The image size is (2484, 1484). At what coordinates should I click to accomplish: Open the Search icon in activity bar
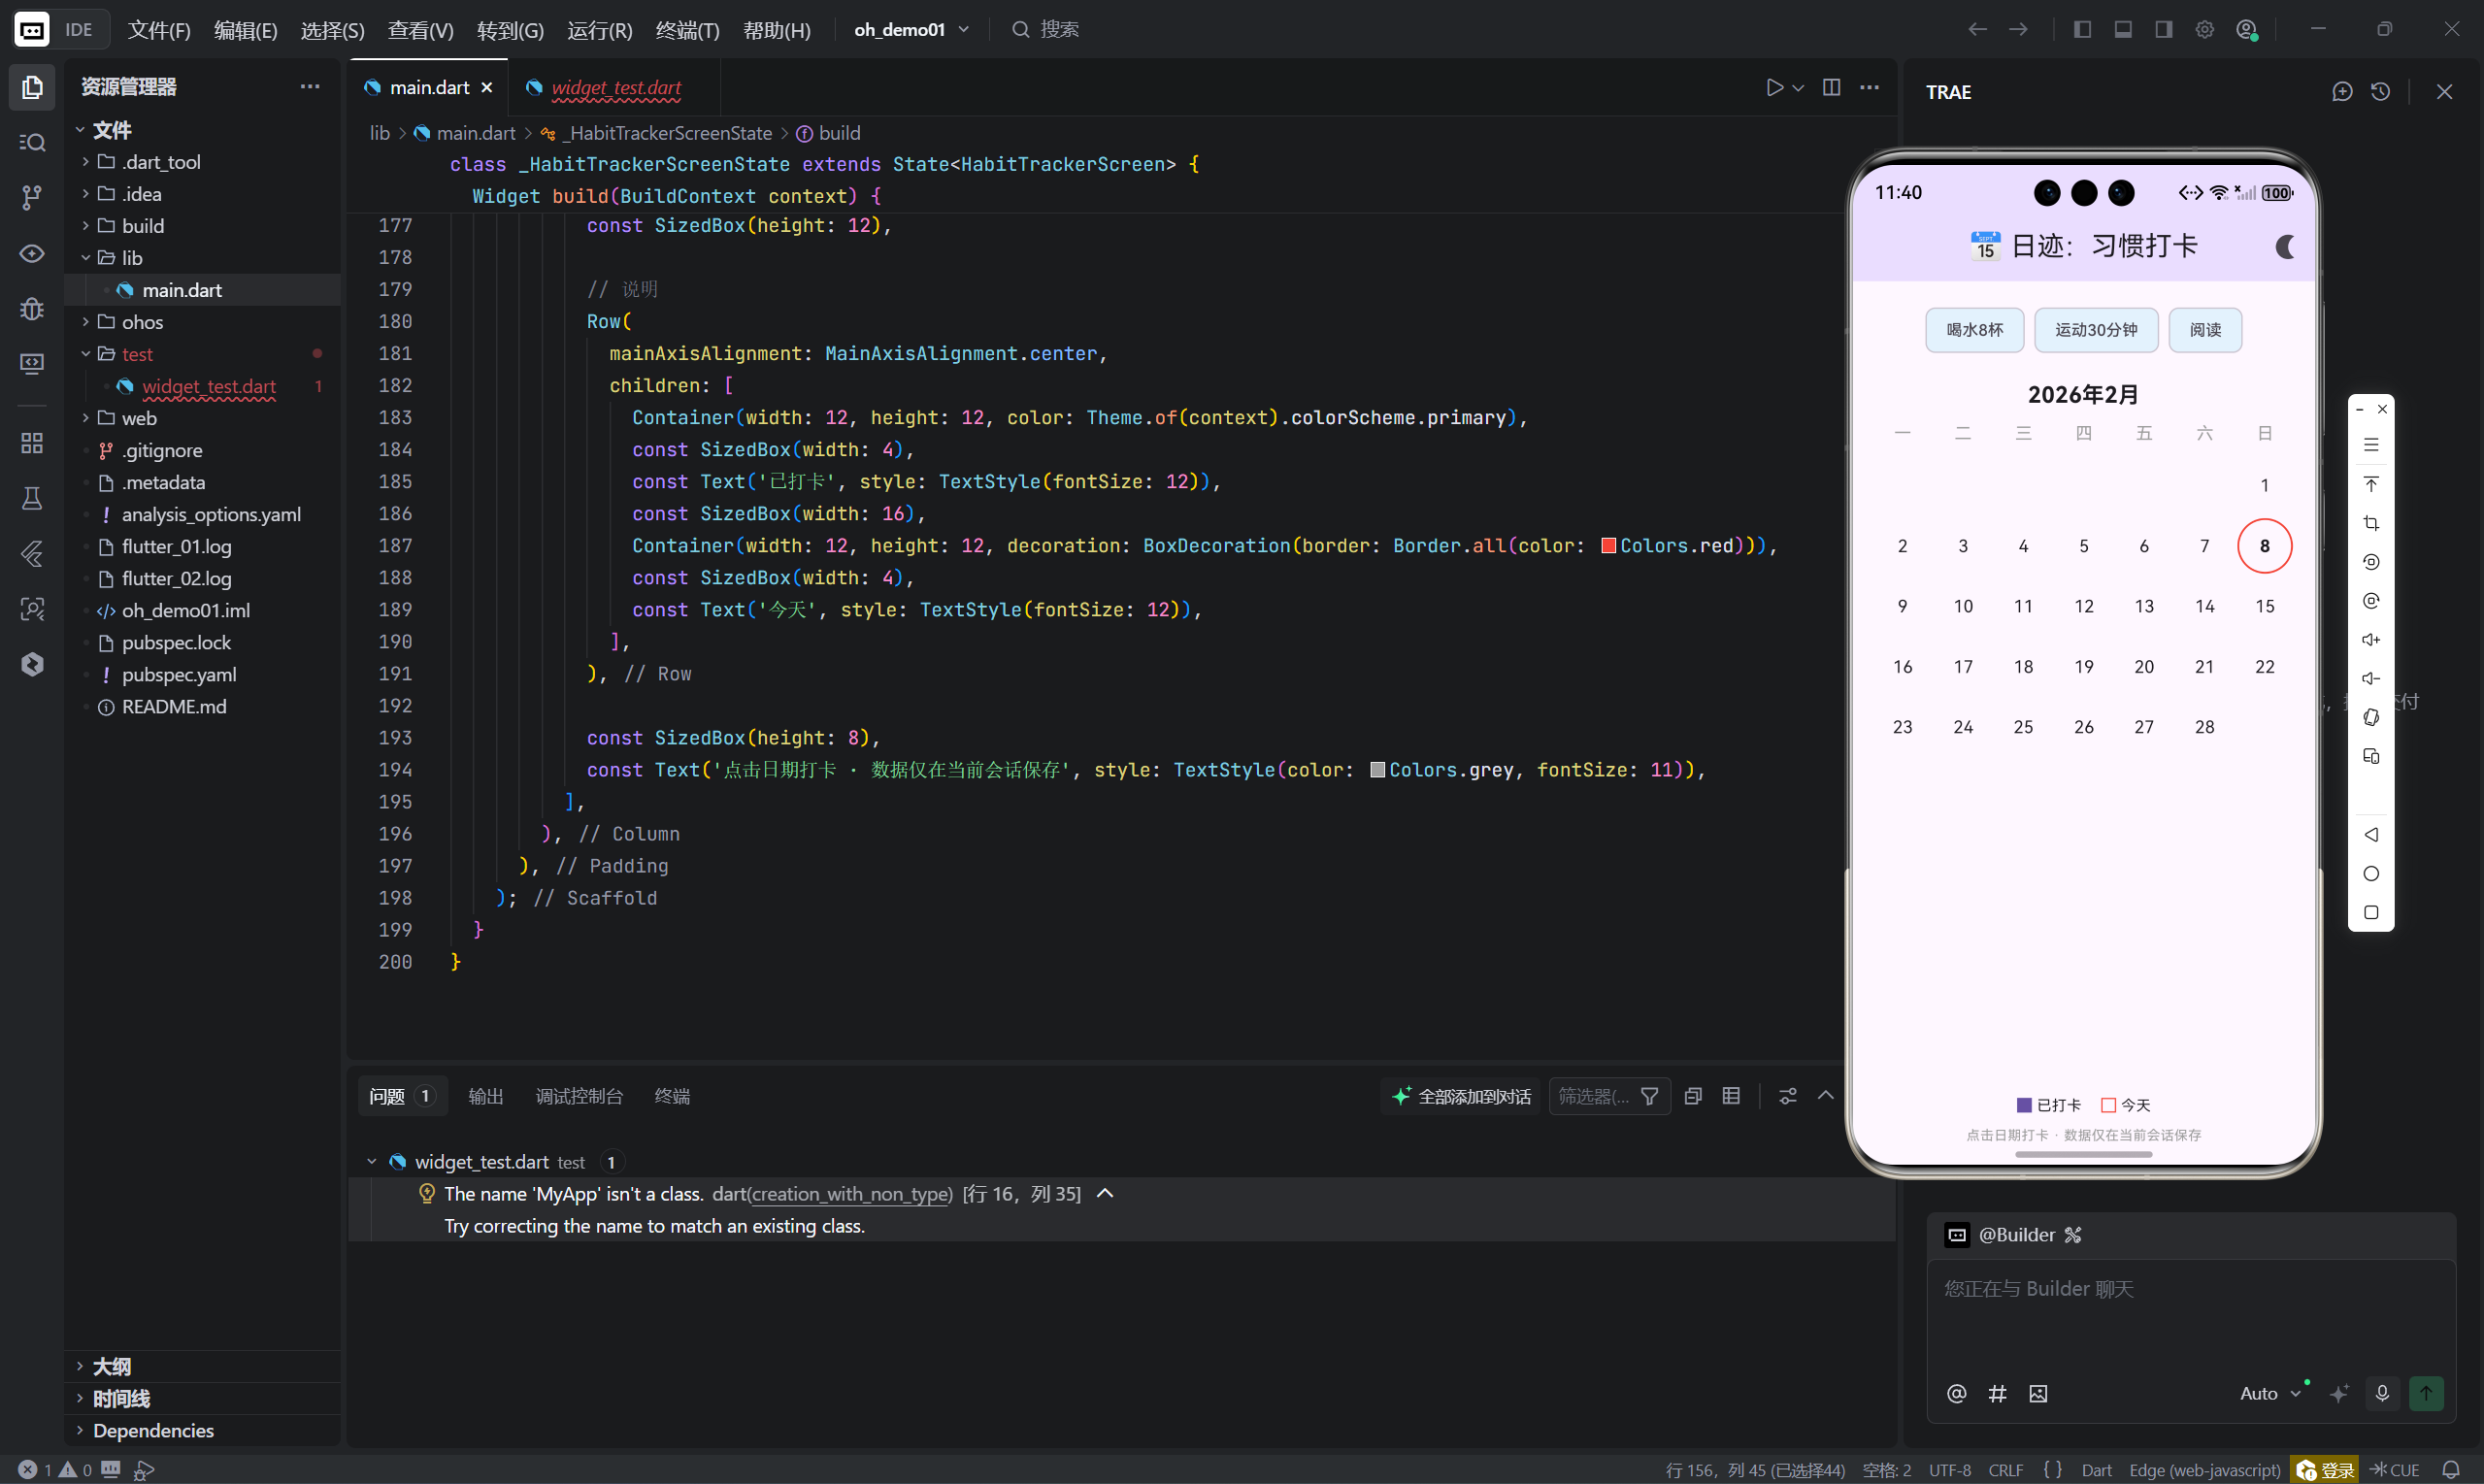(32, 142)
